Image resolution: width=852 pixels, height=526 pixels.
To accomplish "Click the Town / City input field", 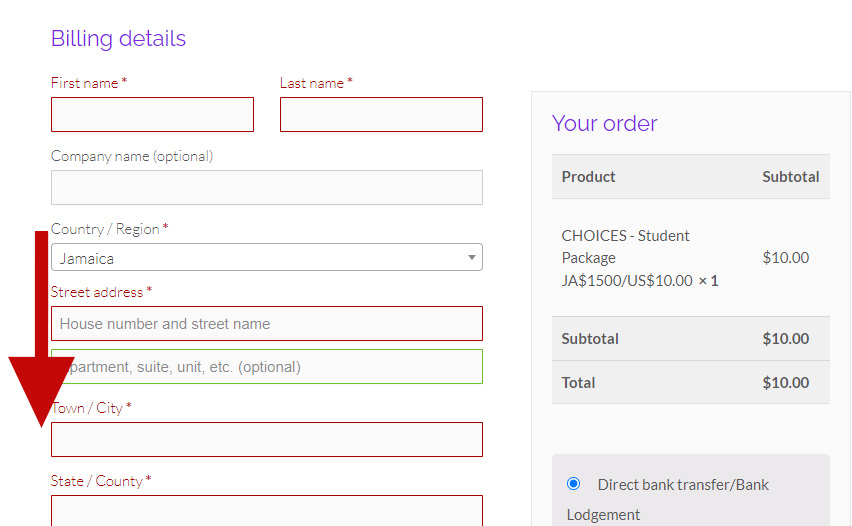I will pos(266,440).
